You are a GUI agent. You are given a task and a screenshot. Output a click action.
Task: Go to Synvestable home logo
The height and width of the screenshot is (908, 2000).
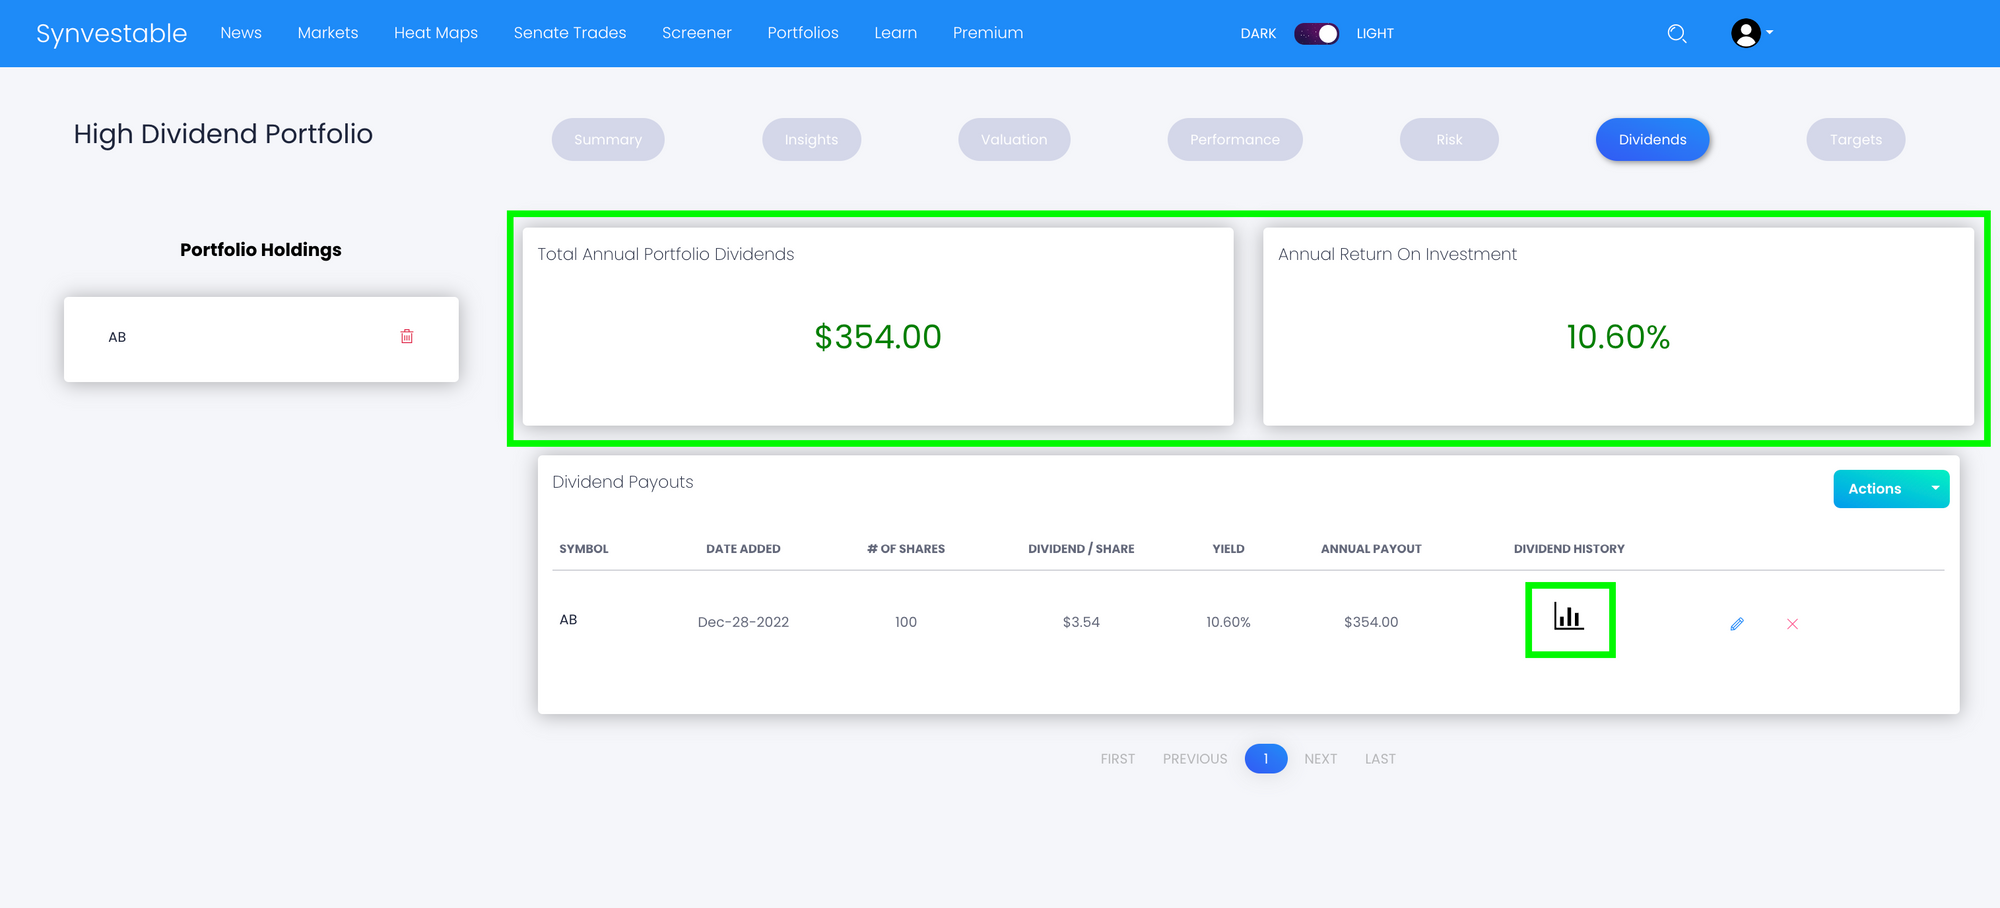coord(111,34)
